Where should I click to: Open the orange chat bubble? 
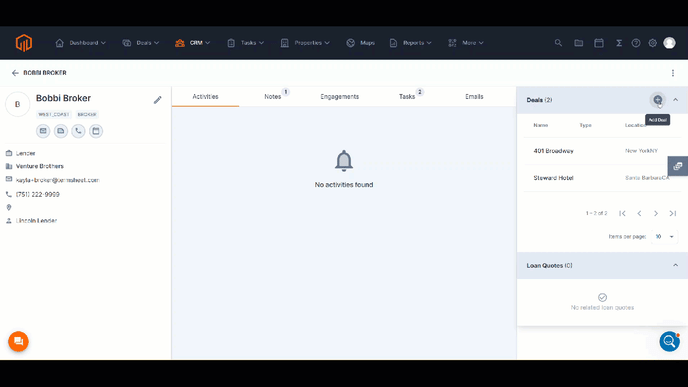click(x=18, y=341)
